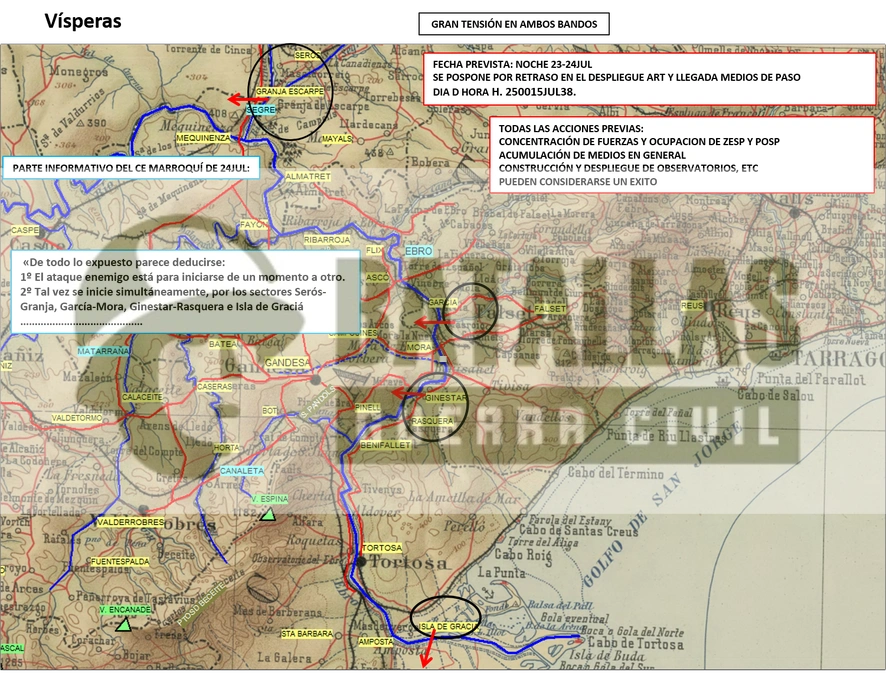
Task: Click the yellow ALMATRET label
Action: pos(308,176)
